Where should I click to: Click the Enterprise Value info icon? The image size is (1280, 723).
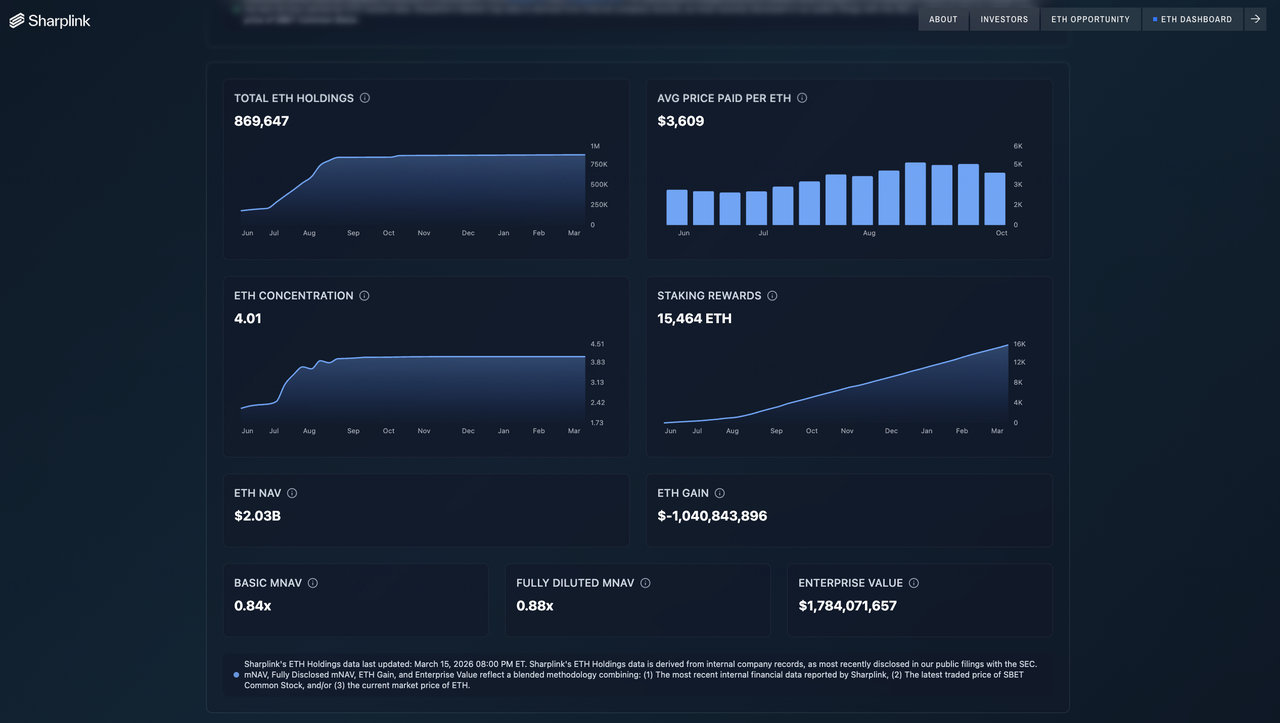[x=914, y=583]
